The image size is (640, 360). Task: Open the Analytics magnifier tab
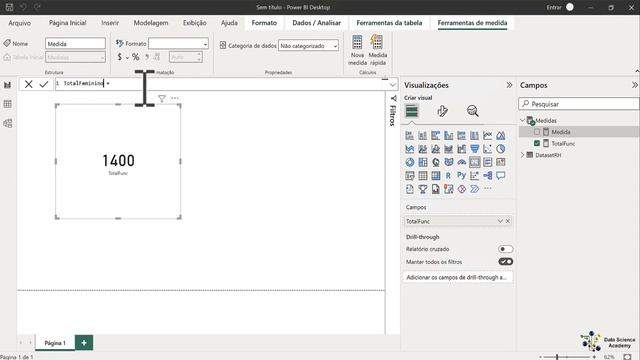click(473, 111)
